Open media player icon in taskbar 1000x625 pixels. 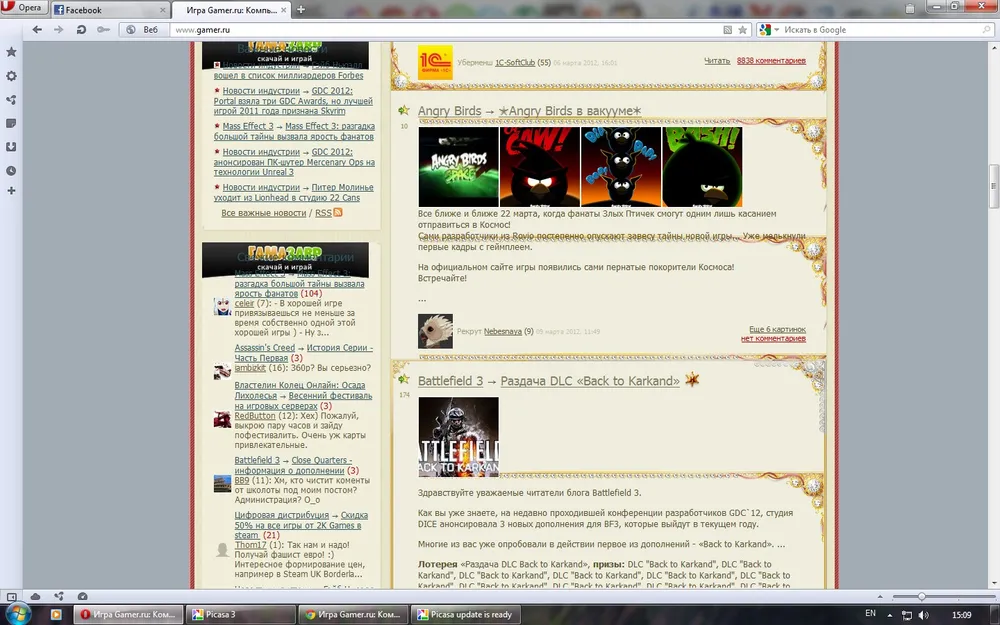tap(56, 615)
